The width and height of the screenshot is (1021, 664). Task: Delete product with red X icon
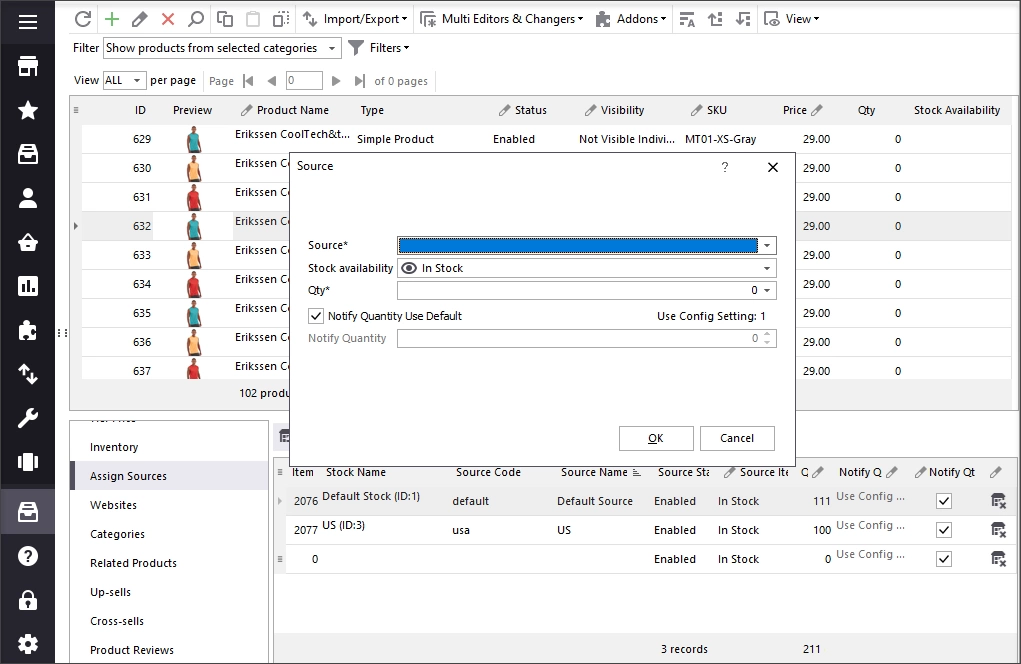168,19
